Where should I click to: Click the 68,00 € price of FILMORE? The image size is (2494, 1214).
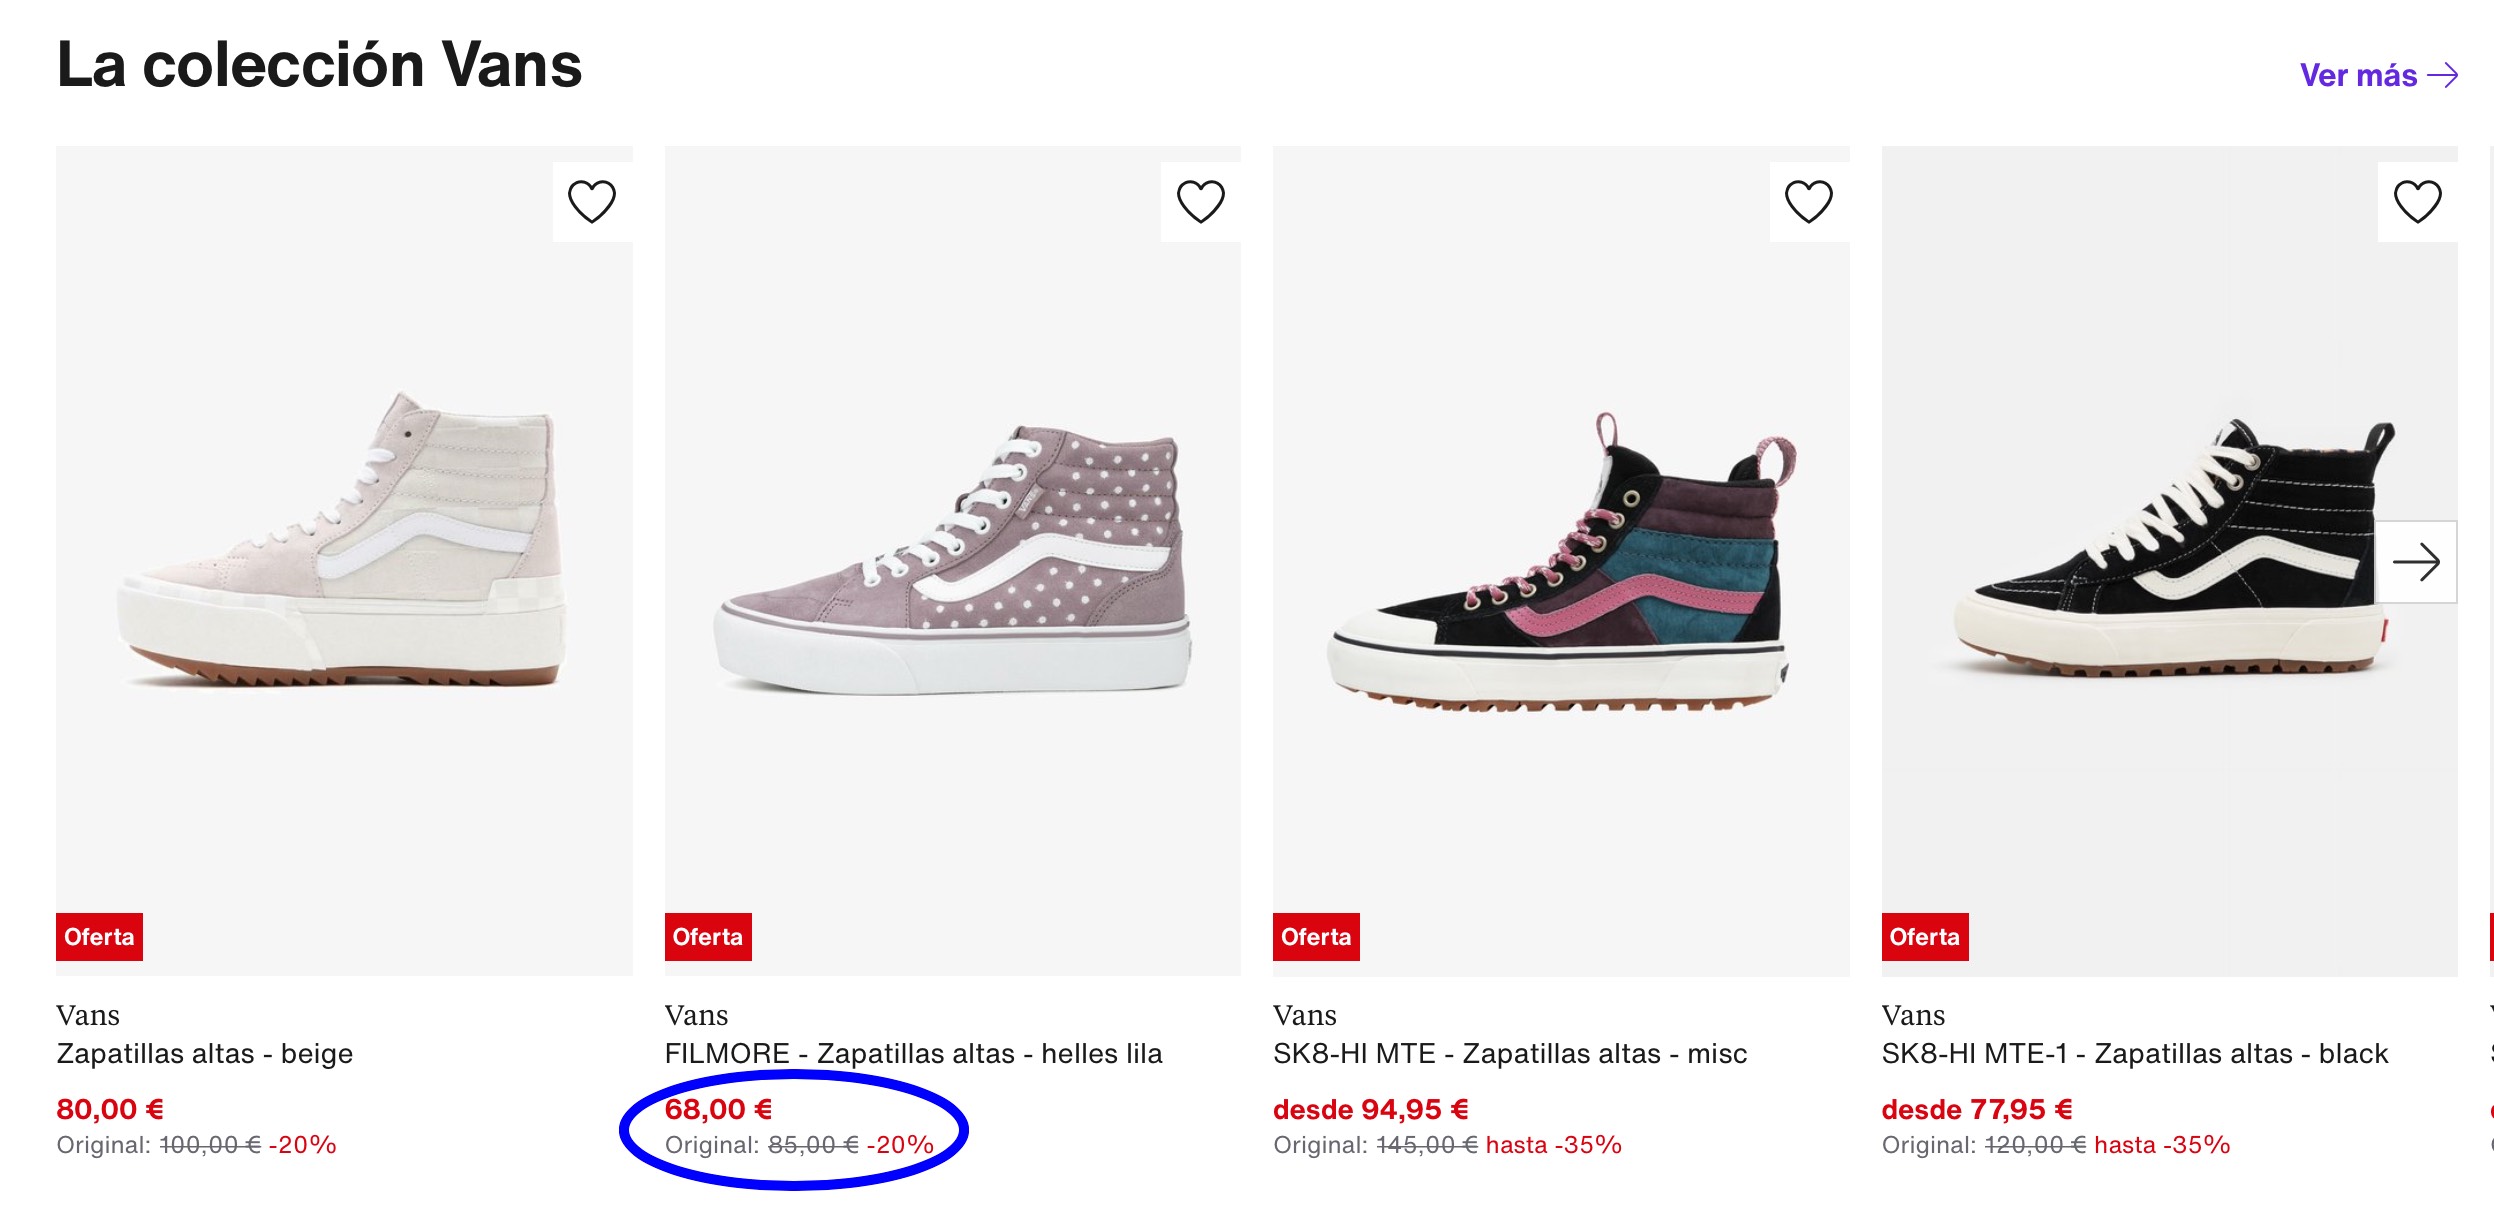pyautogui.click(x=718, y=1109)
